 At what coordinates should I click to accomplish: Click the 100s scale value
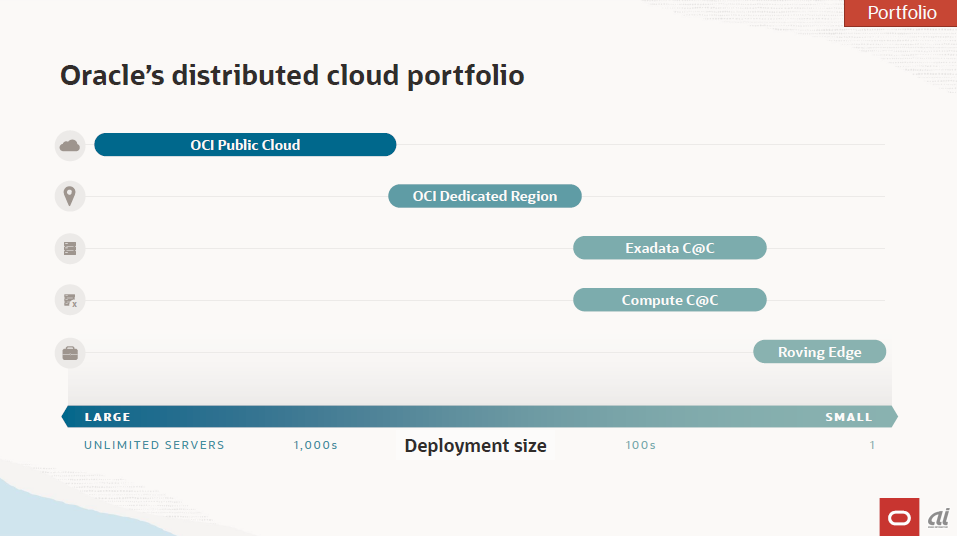(640, 445)
